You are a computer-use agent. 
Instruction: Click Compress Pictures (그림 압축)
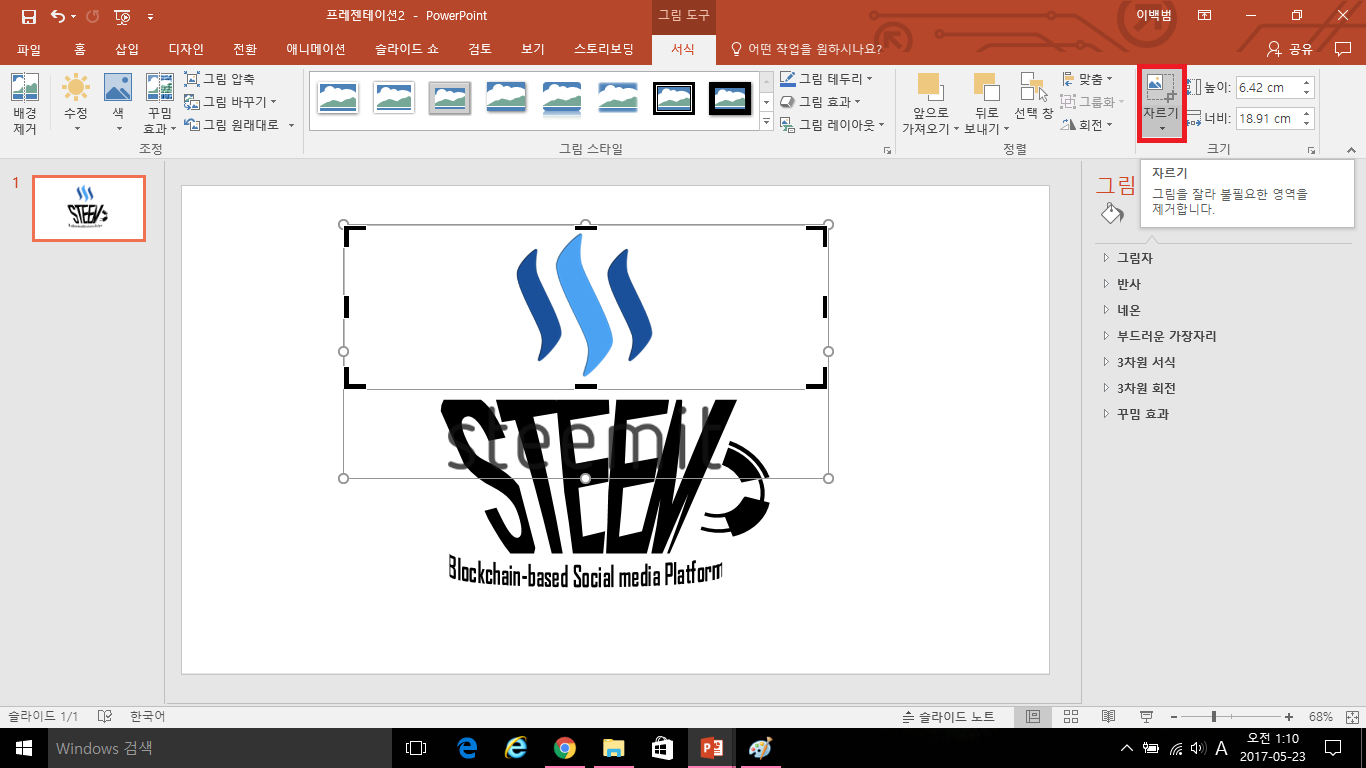pyautogui.click(x=220, y=79)
